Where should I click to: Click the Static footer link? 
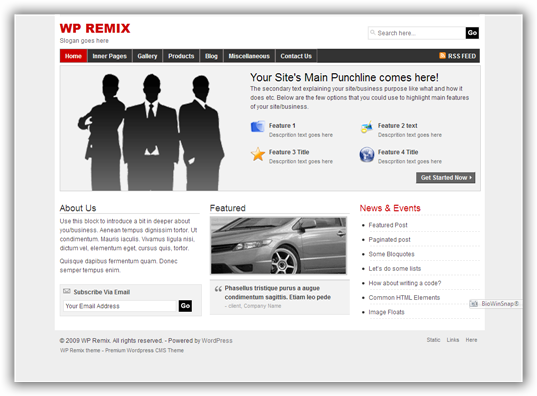click(x=433, y=340)
